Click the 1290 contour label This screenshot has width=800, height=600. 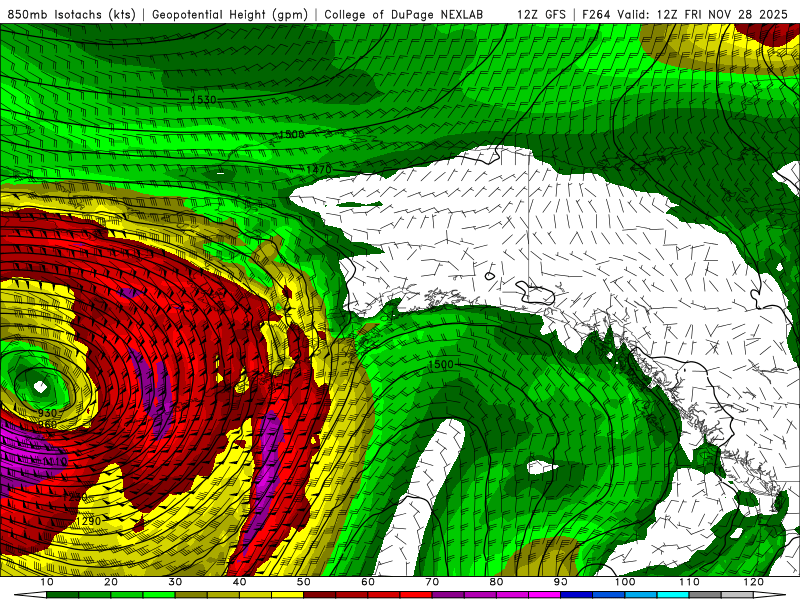88,521
